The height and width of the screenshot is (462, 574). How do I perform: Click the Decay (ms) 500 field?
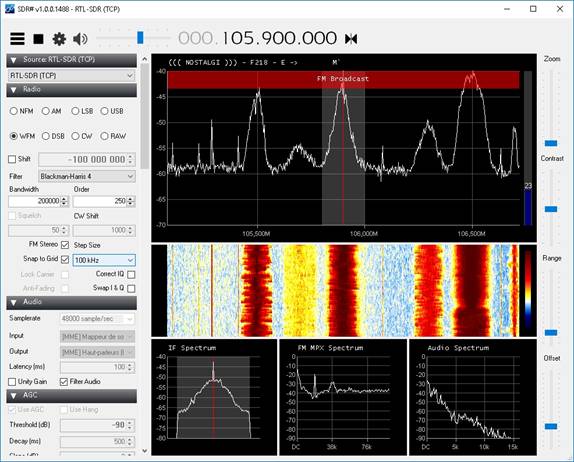point(97,441)
